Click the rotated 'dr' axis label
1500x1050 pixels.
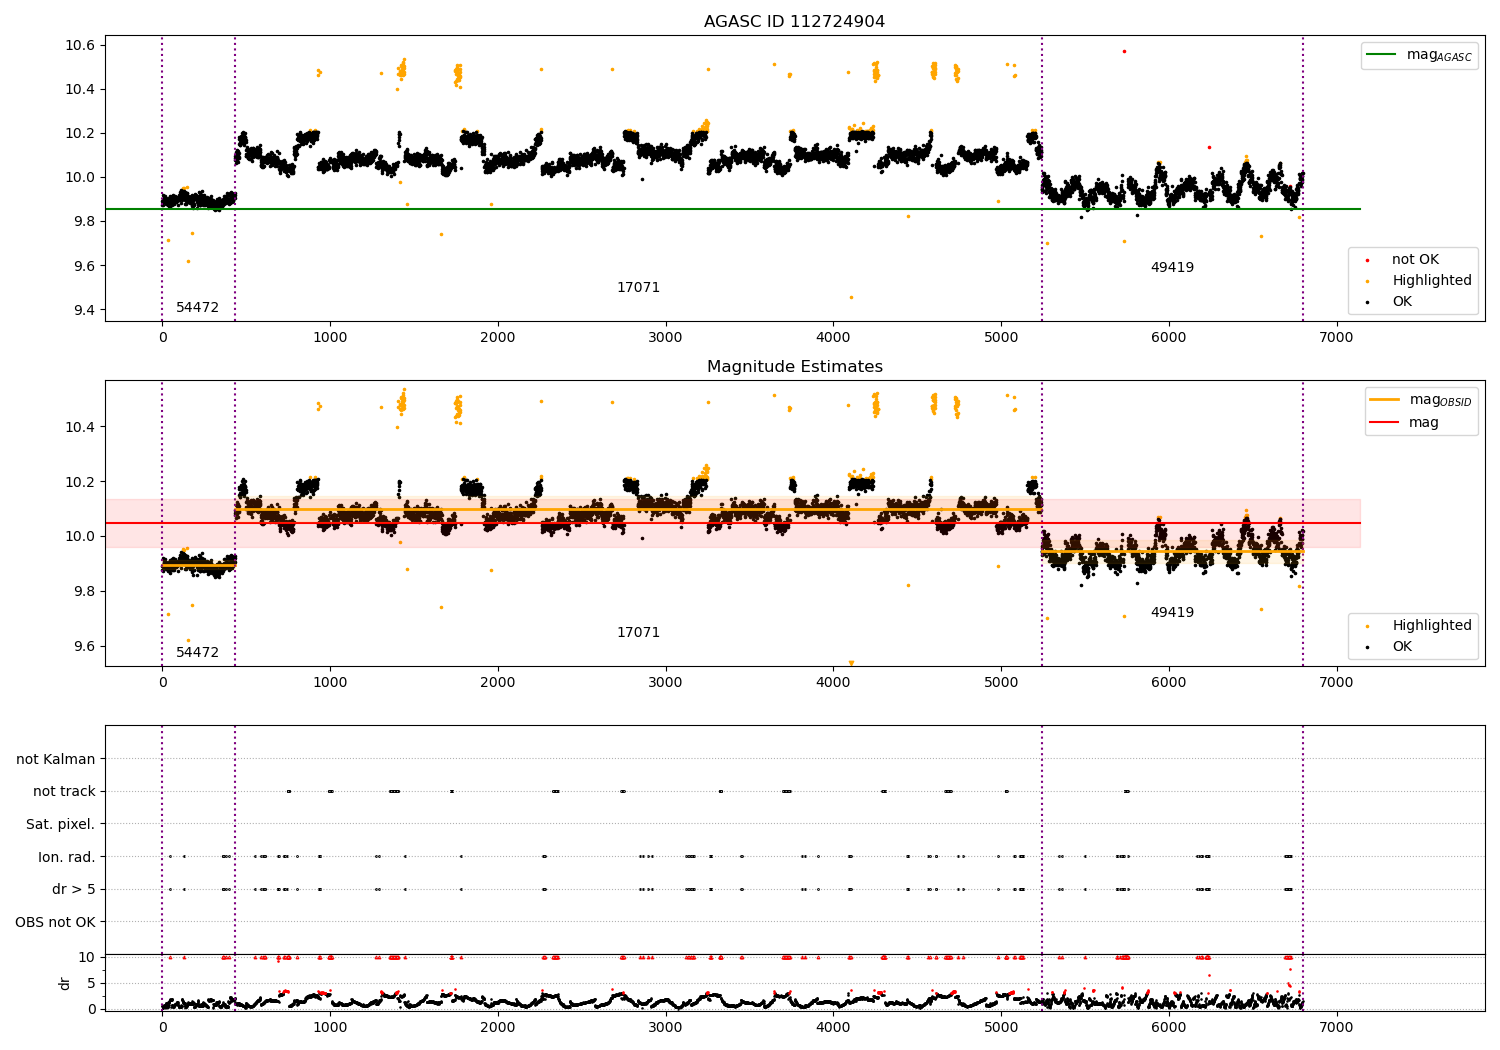coord(65,983)
